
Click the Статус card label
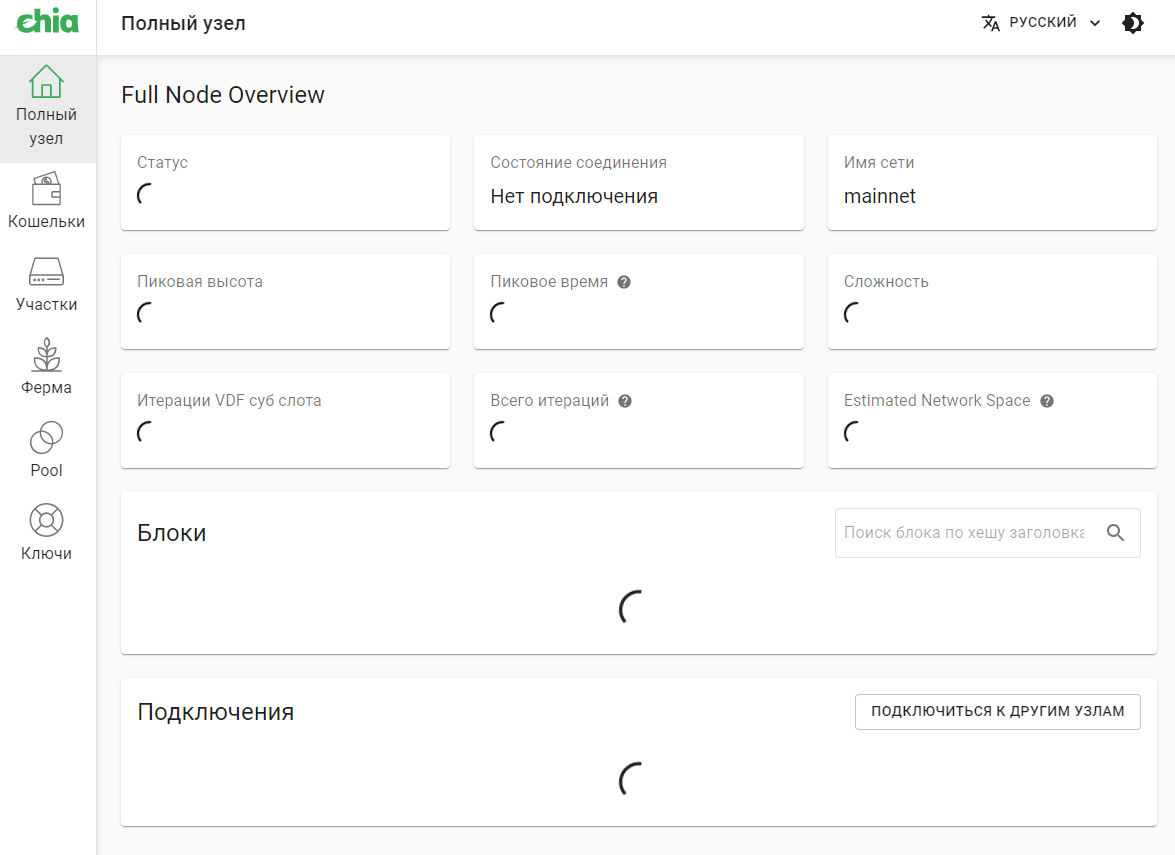[x=162, y=163]
